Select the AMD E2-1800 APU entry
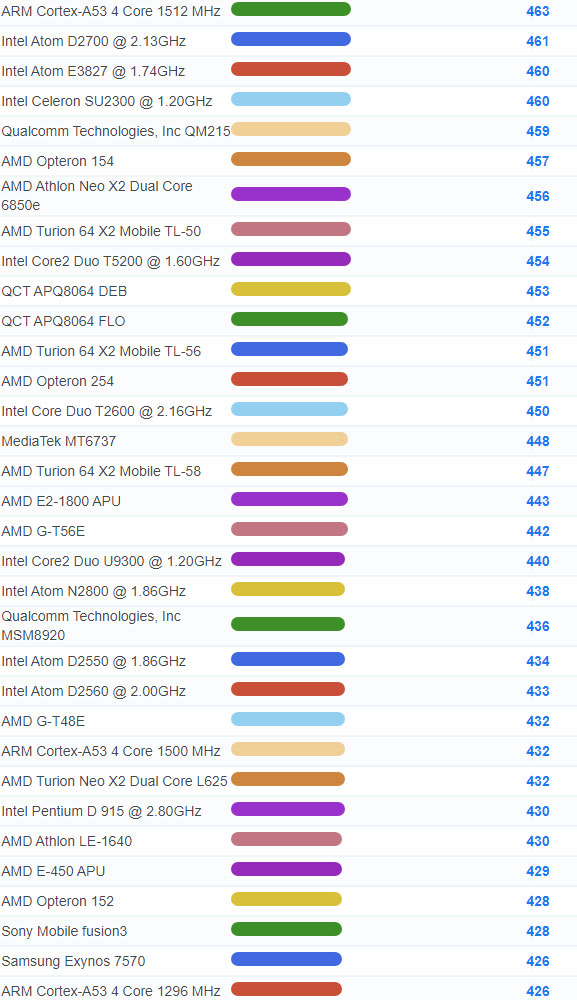The image size is (577, 1000). point(61,501)
